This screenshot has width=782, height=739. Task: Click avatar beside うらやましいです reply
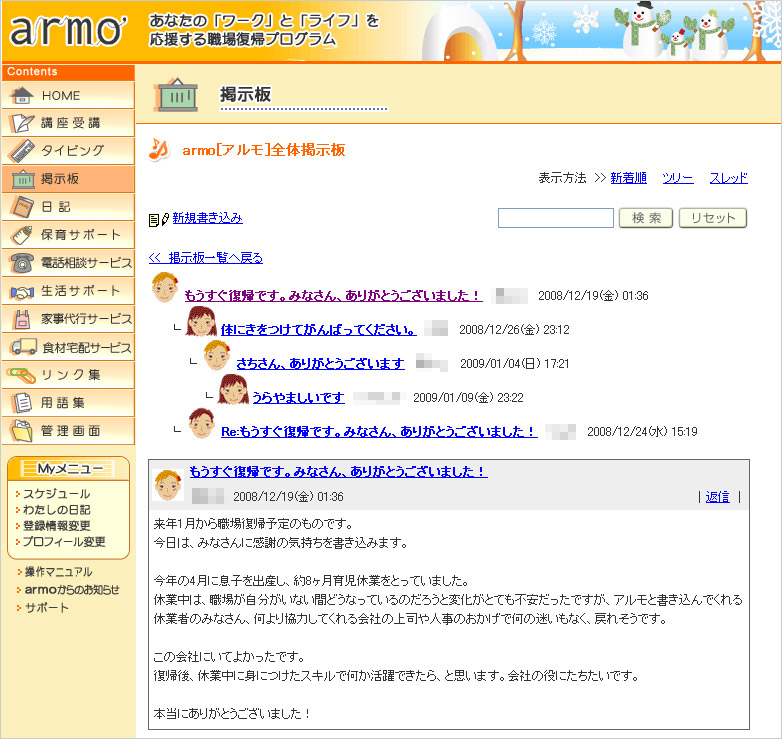point(233,389)
